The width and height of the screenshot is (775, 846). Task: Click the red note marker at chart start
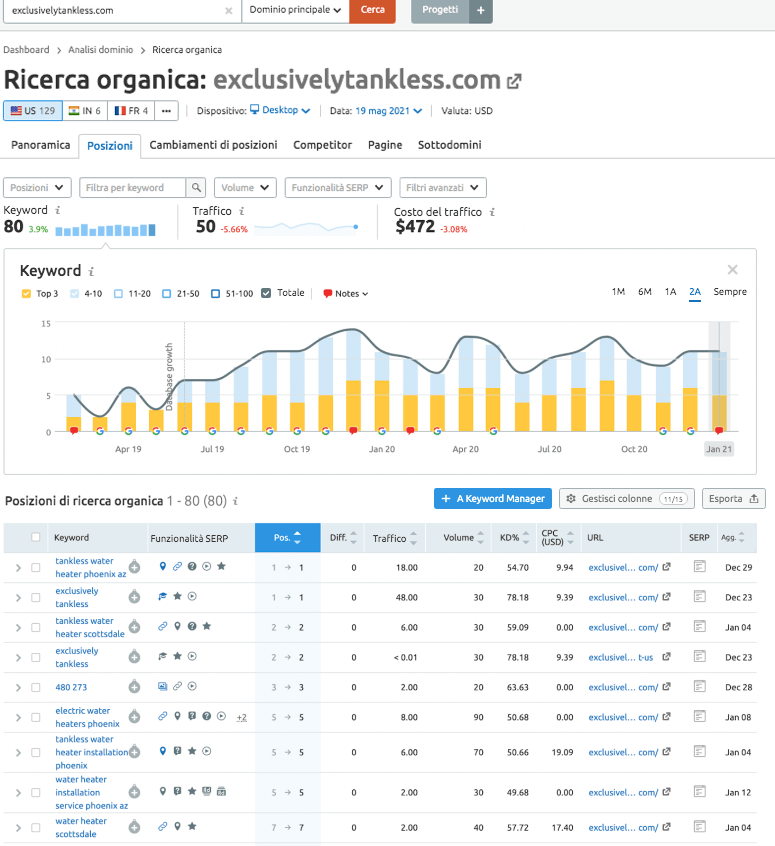click(74, 431)
